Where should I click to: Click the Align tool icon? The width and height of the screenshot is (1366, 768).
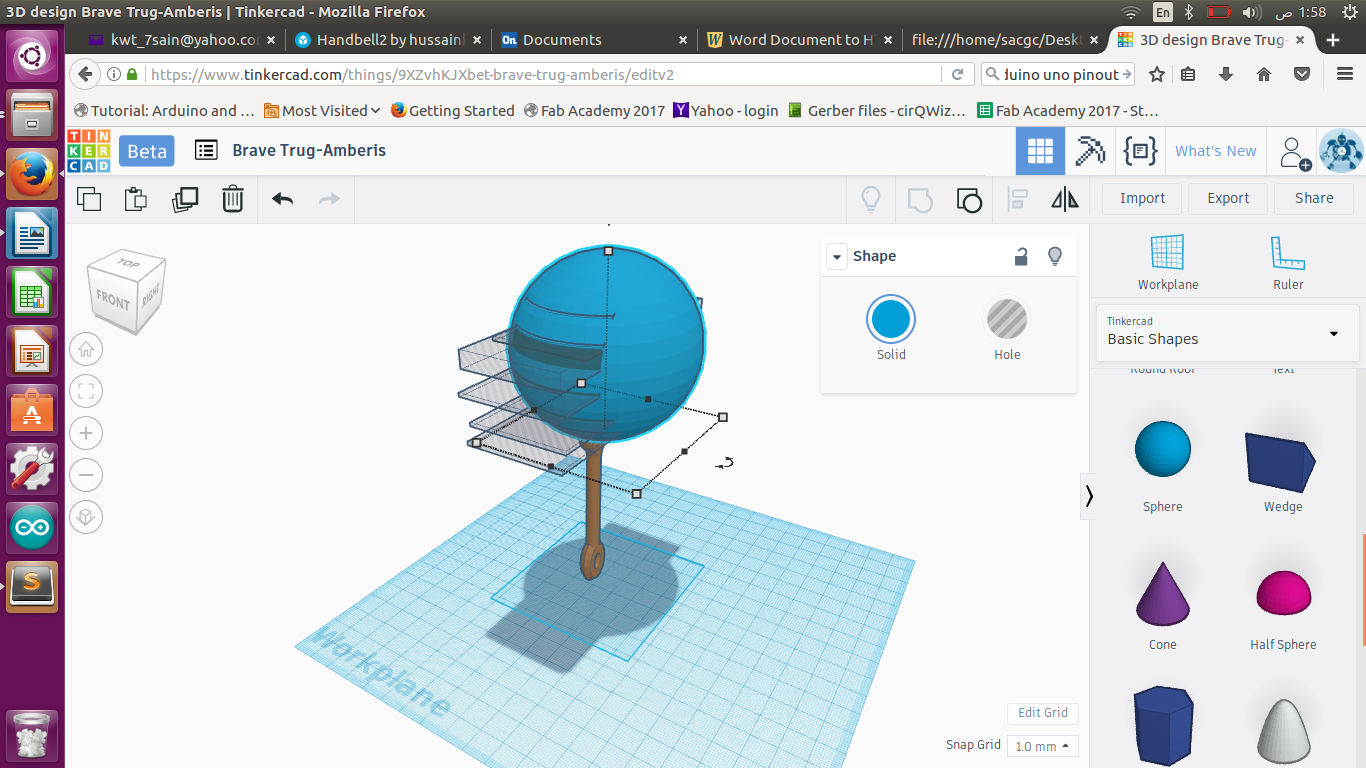pyautogui.click(x=1018, y=199)
